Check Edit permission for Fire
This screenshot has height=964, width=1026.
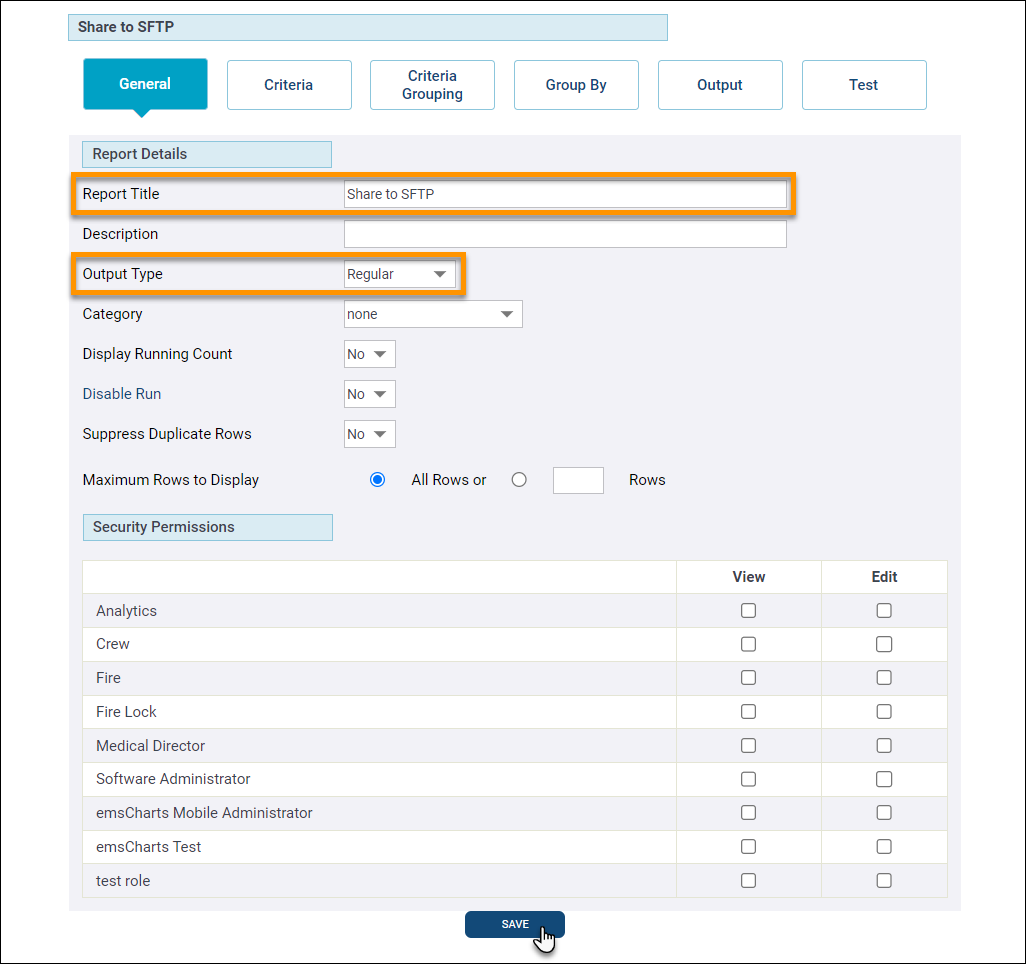coord(884,677)
